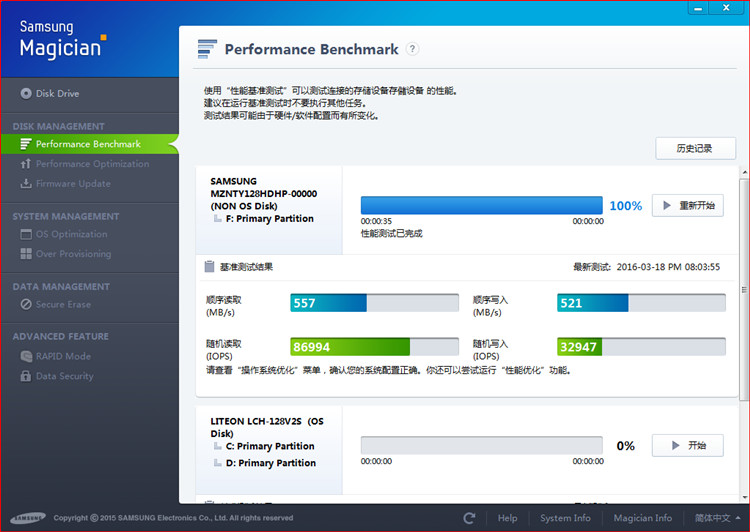Select F: Primary Partition
The height and width of the screenshot is (532, 750).
[x=269, y=219]
